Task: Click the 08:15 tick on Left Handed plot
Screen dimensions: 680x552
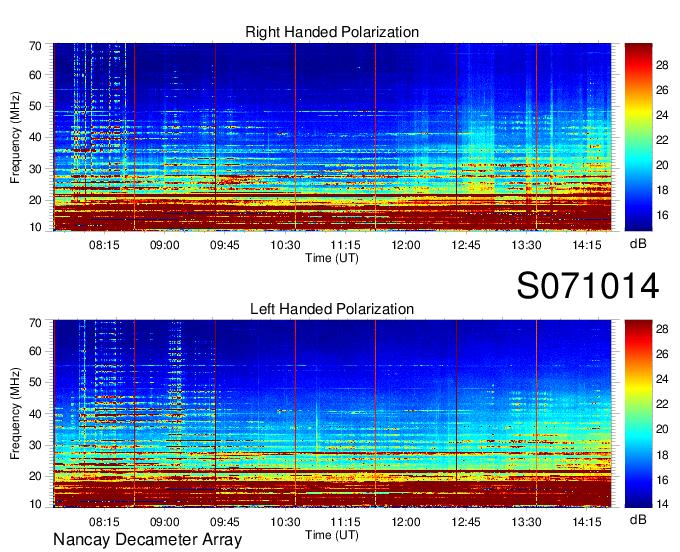Action: point(104,522)
